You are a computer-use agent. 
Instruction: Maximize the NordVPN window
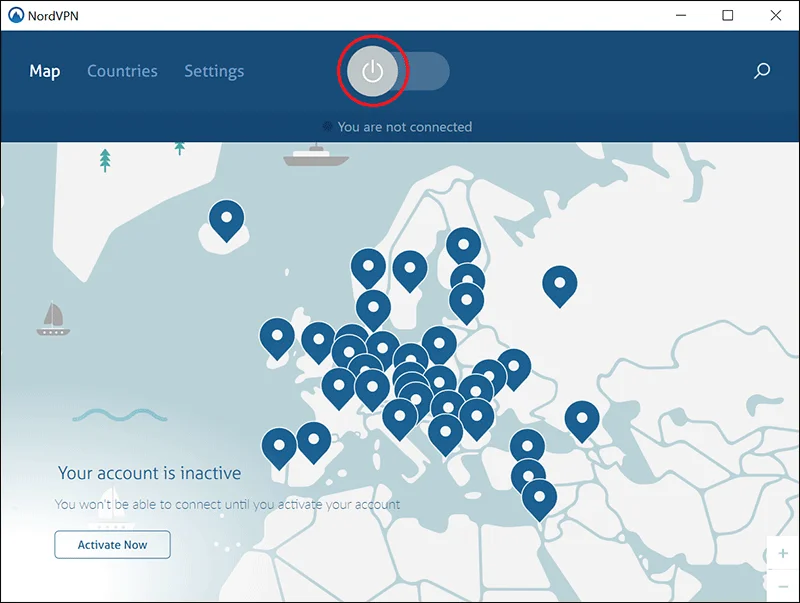(728, 15)
